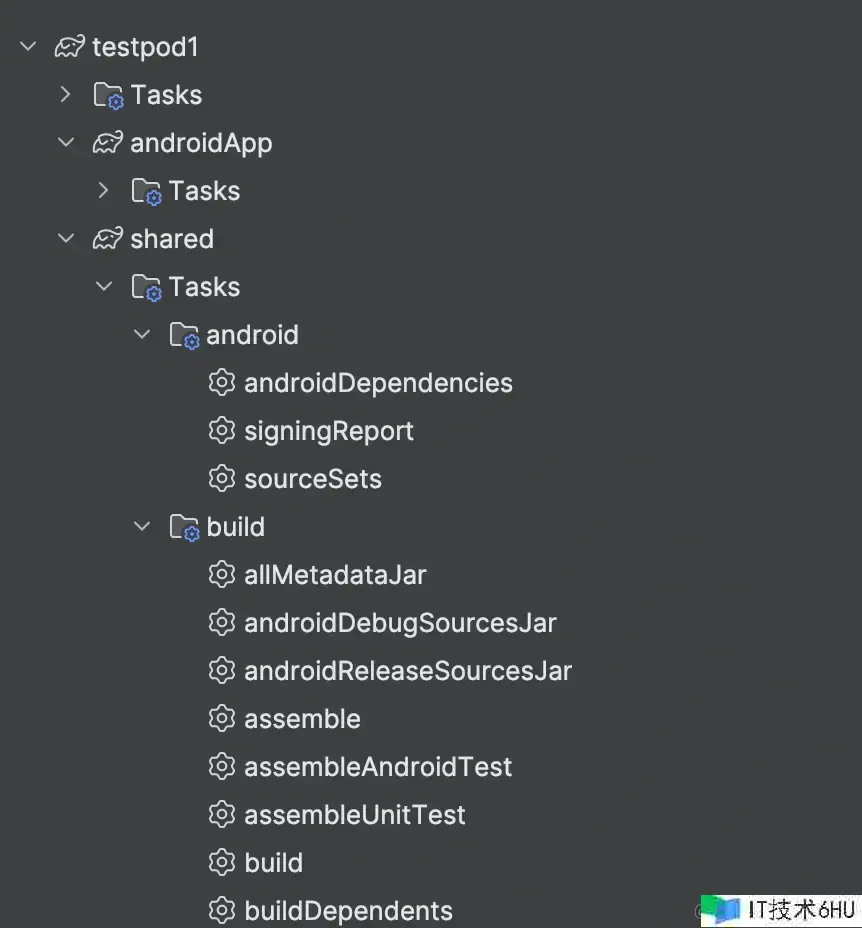
Task: Click the Gradle elephant icon beside testpod1
Action: point(70,47)
